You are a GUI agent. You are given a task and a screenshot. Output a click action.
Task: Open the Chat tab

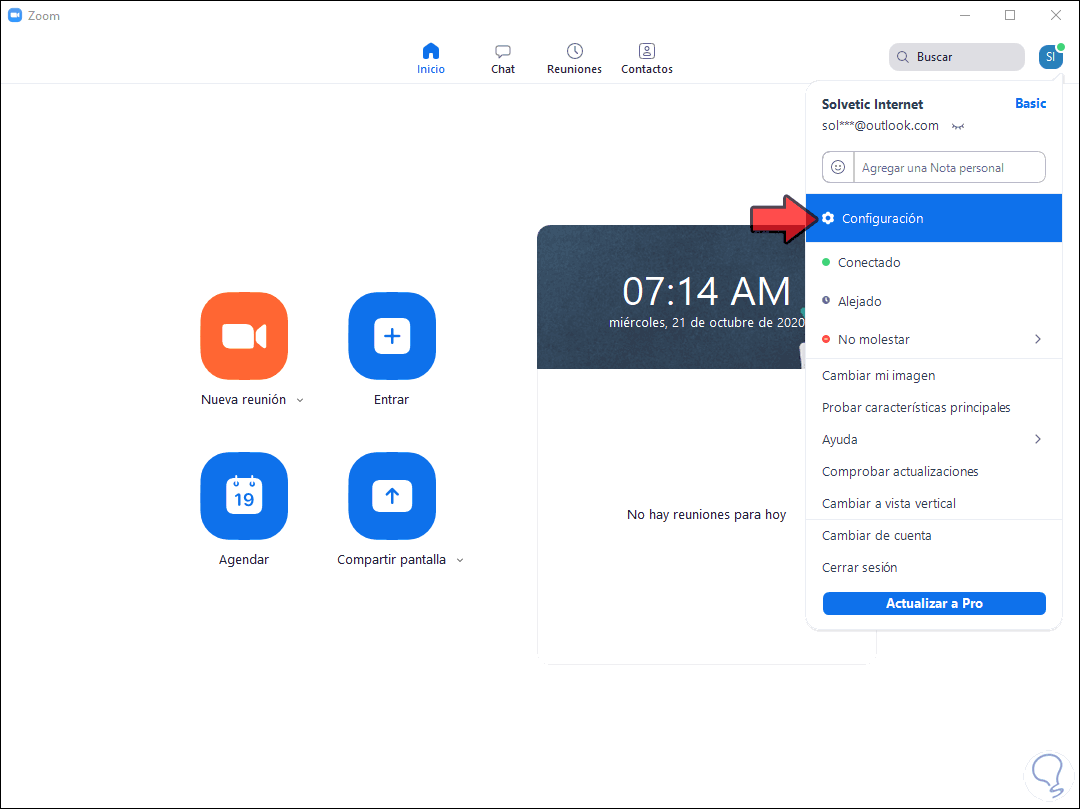503,59
